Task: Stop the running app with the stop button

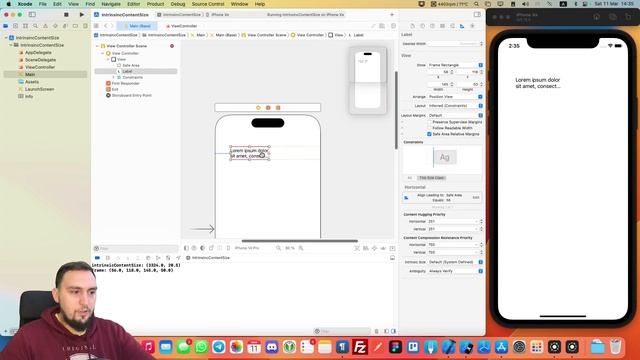Action: (x=66, y=15)
